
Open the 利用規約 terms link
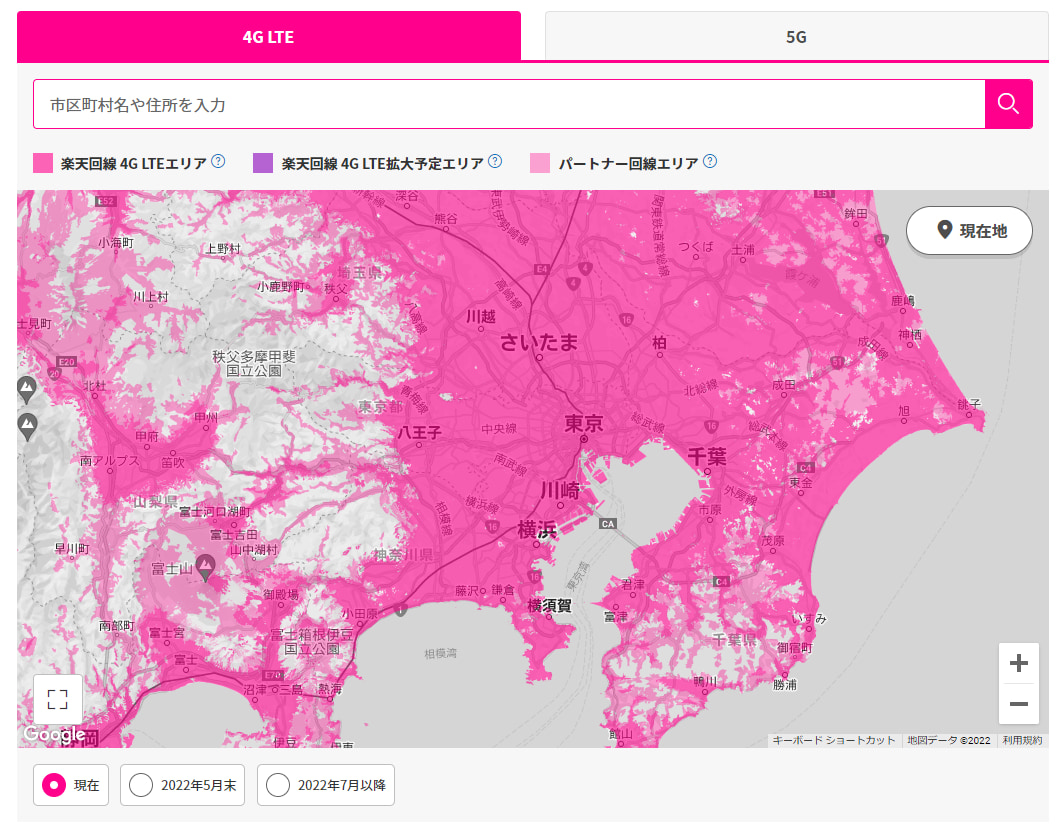[1022, 740]
